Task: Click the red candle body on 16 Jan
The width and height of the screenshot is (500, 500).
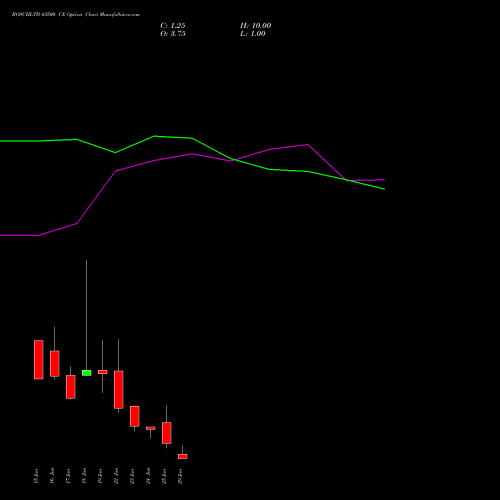Action: [55, 364]
